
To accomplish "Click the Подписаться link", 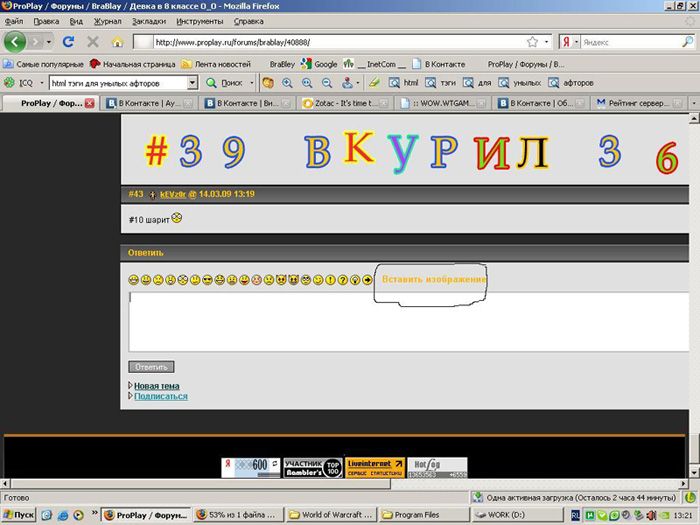I will click(x=160, y=396).
